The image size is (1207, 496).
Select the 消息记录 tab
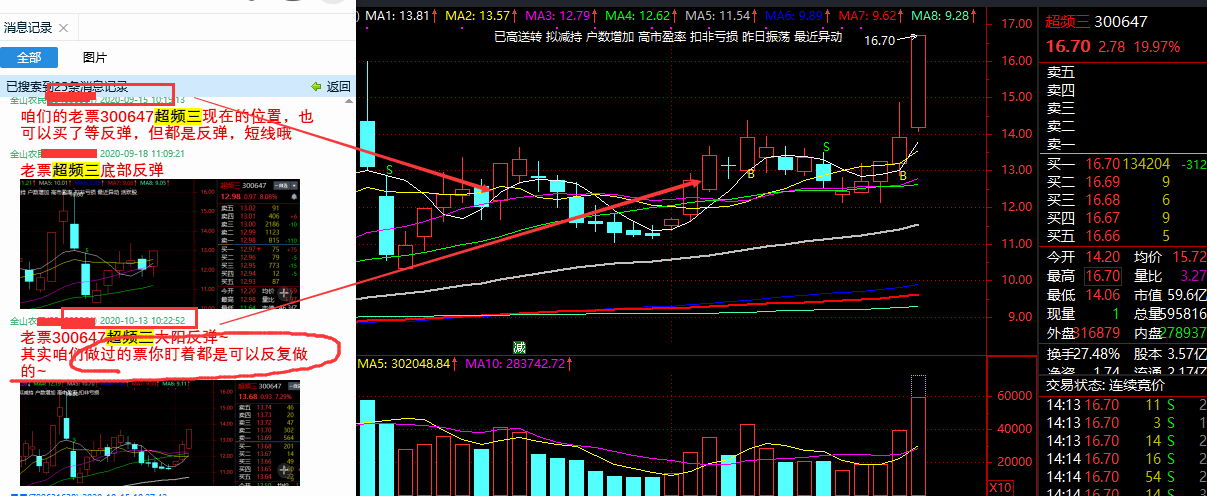(x=29, y=28)
